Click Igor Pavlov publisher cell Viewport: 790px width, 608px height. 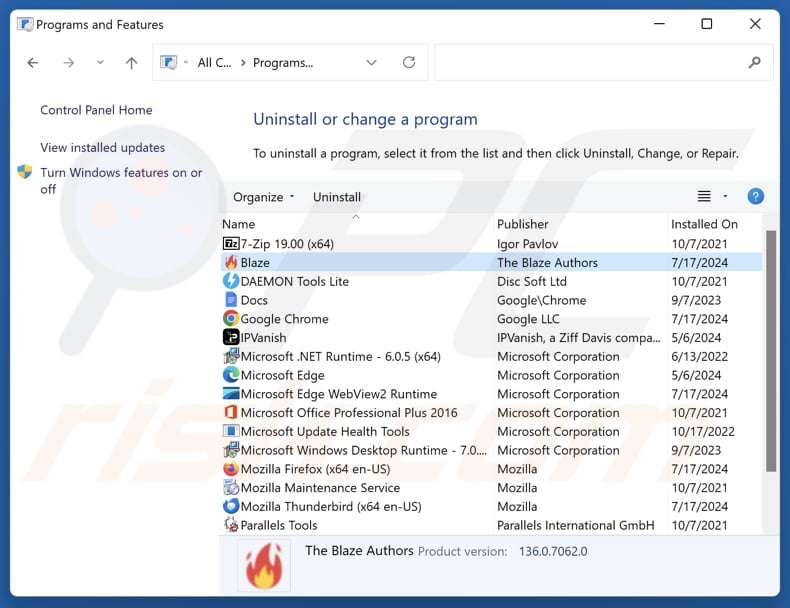point(528,244)
